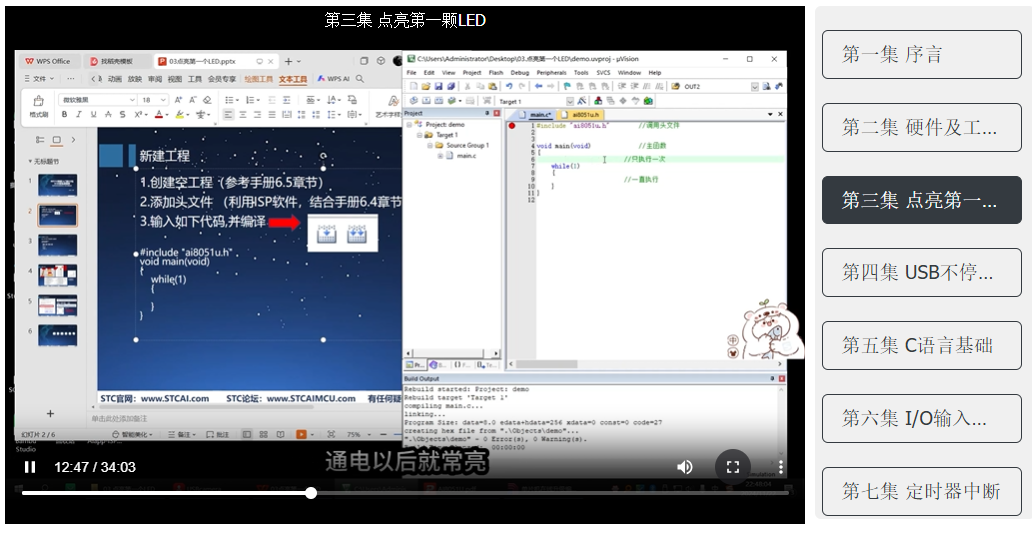Viewport: 1032px width, 542px height.
Task: Open episode 第二集 硬件及工…
Action: pos(921,128)
